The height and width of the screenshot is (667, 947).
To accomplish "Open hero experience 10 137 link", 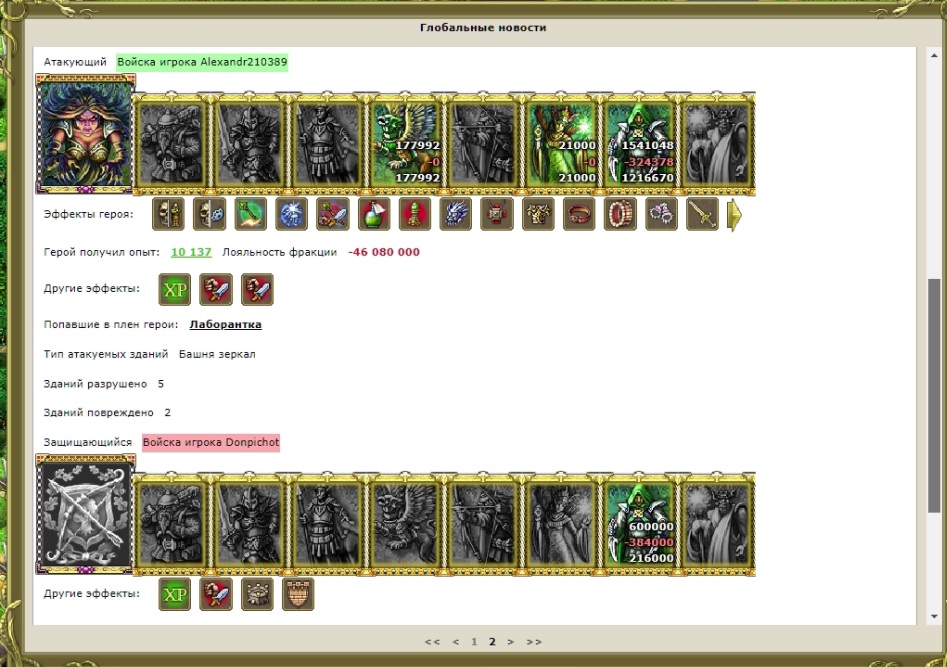I will [191, 252].
